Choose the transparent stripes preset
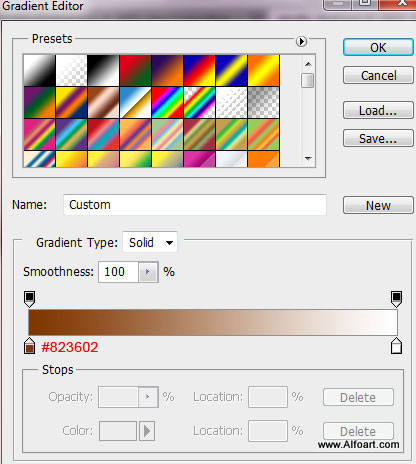Image resolution: width=416 pixels, height=464 pixels. [231, 102]
